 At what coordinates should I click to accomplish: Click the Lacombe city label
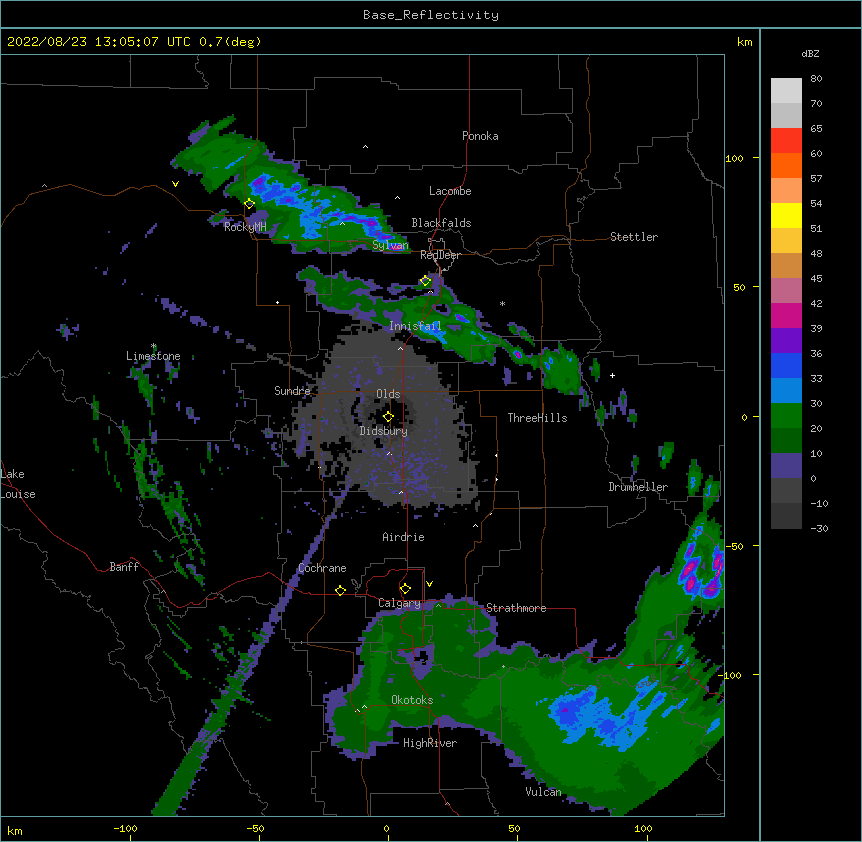(450, 191)
